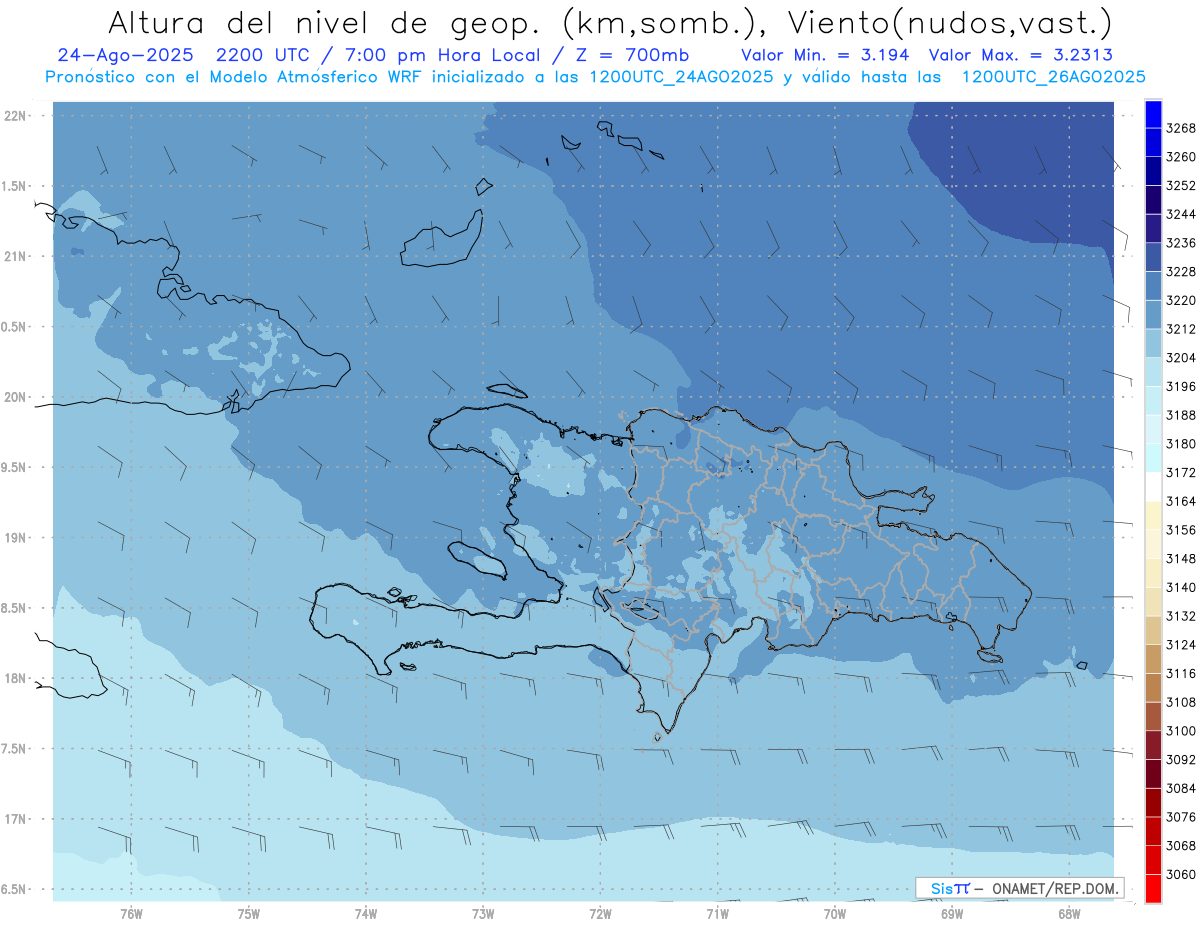Click the longitude axis label '71W'
This screenshot has width=1200, height=927.
717,914
